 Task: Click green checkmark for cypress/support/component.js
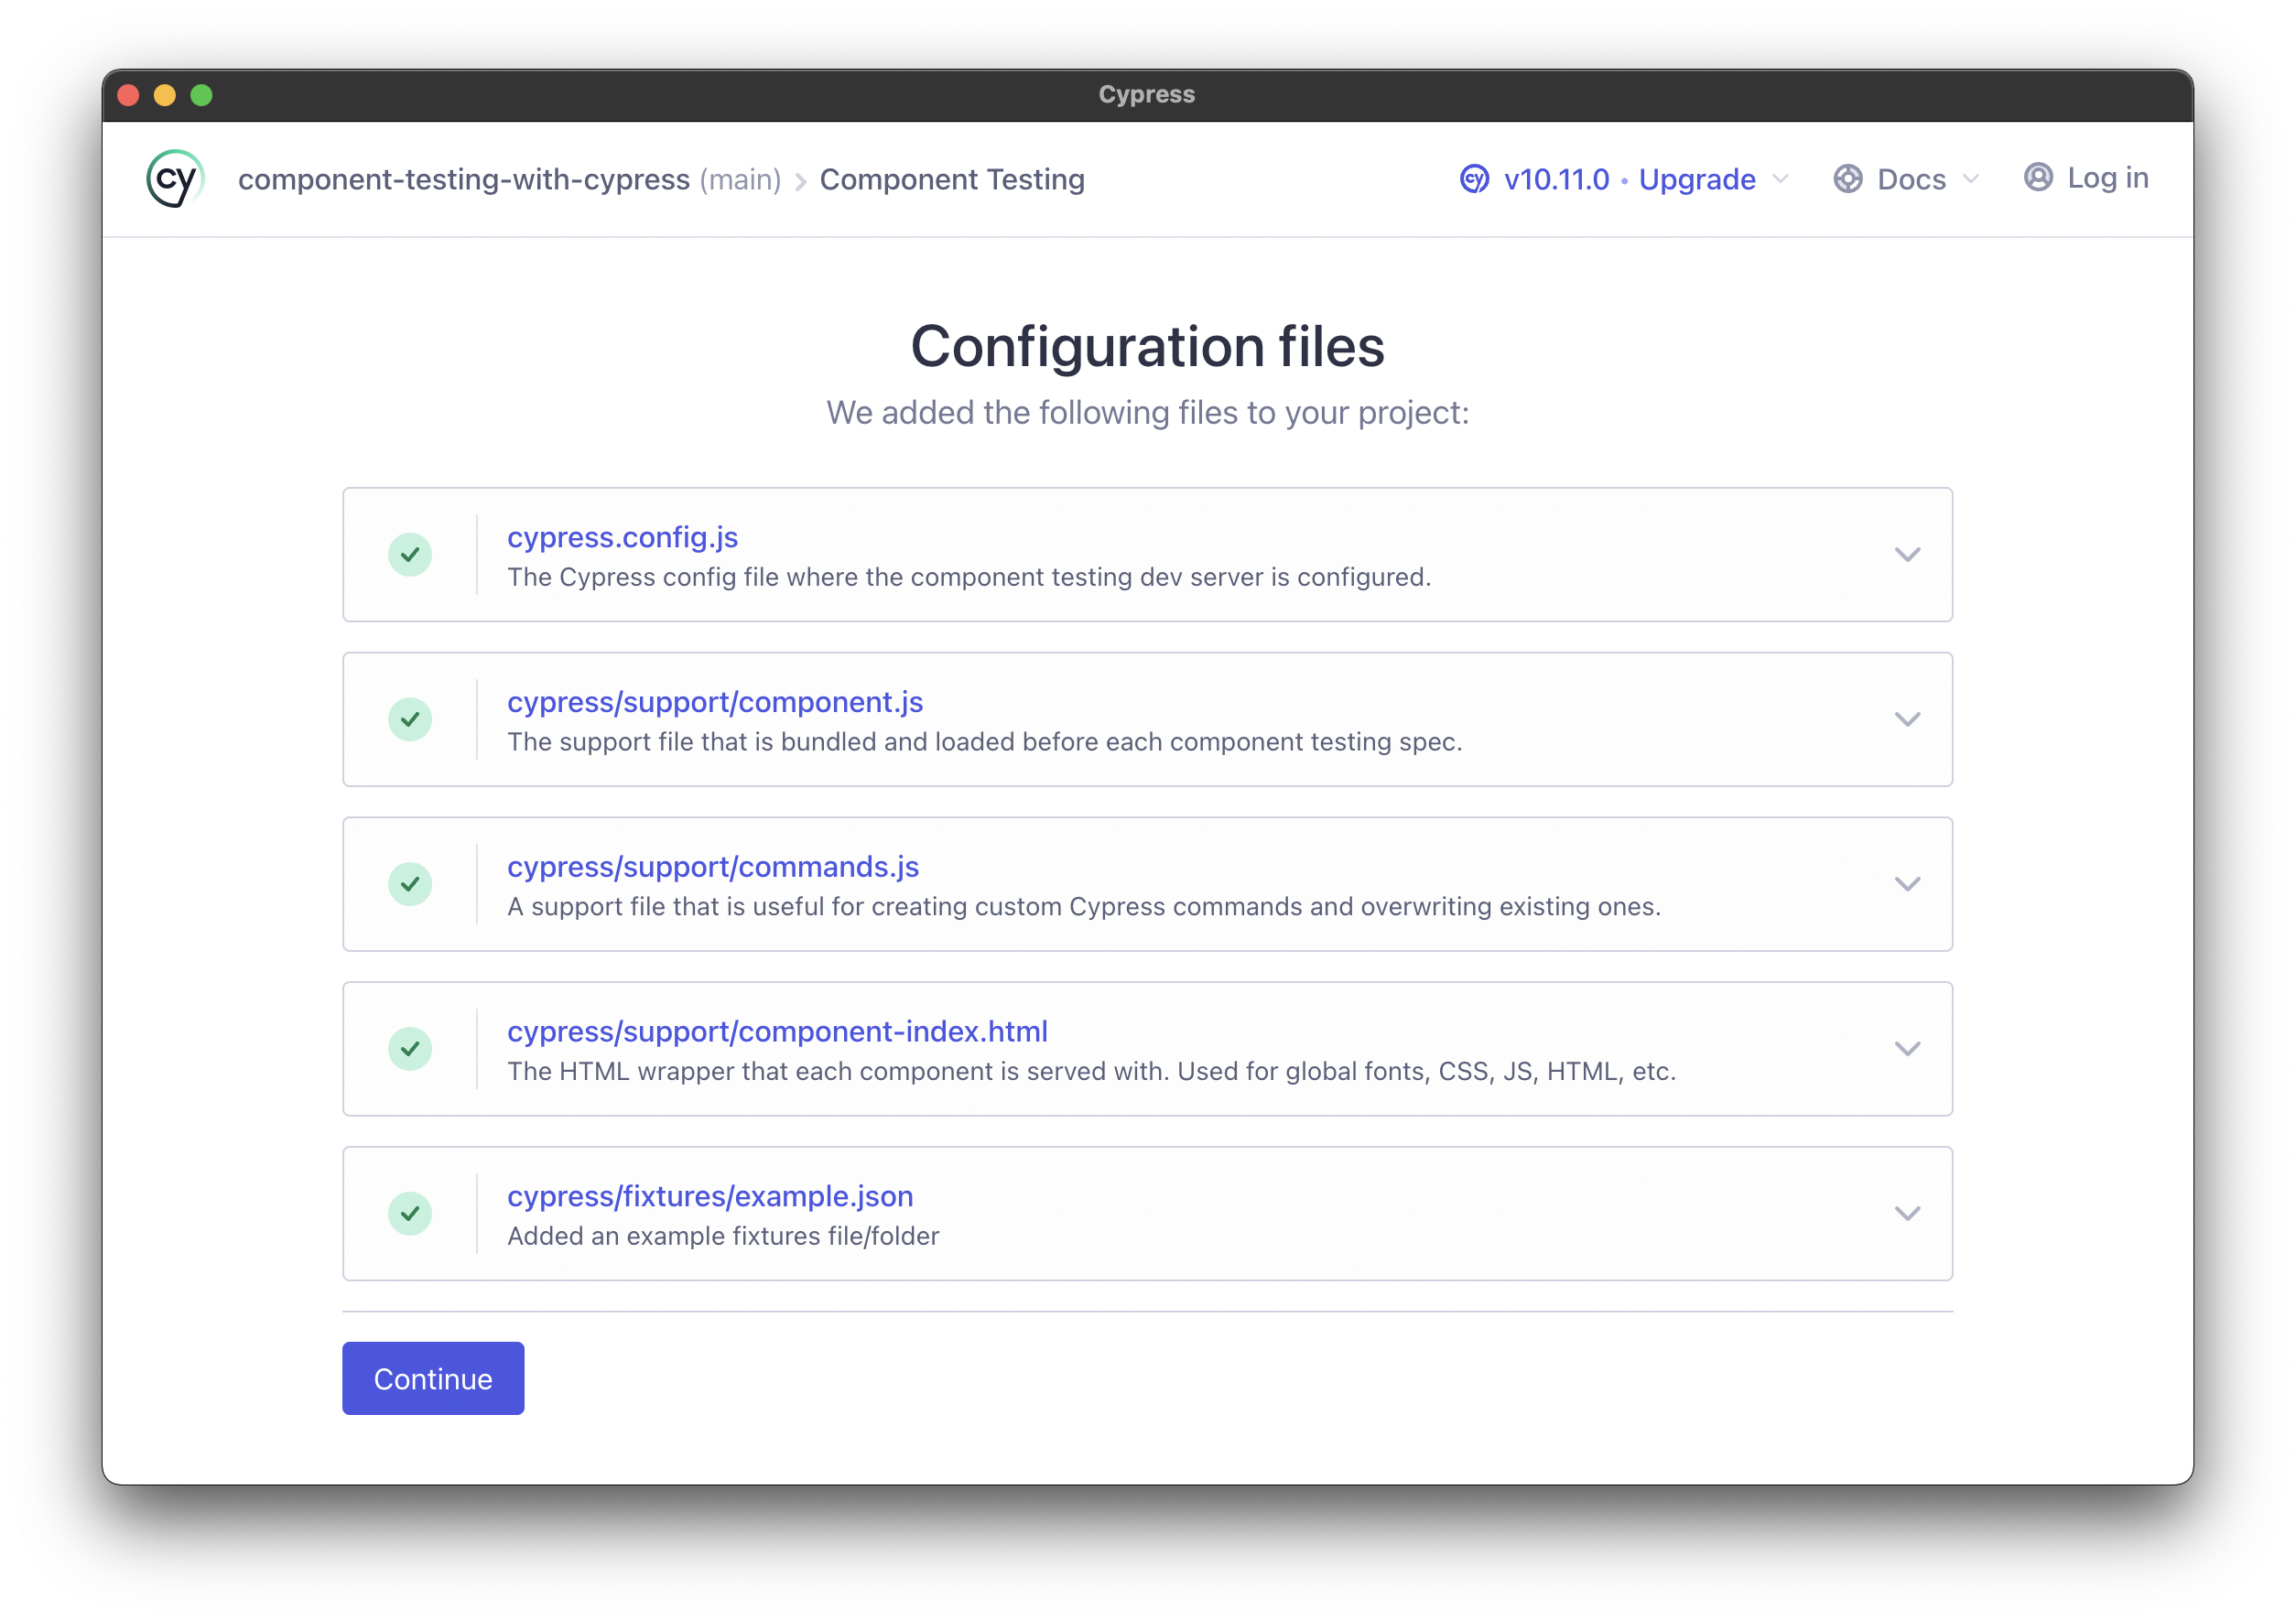click(x=410, y=719)
